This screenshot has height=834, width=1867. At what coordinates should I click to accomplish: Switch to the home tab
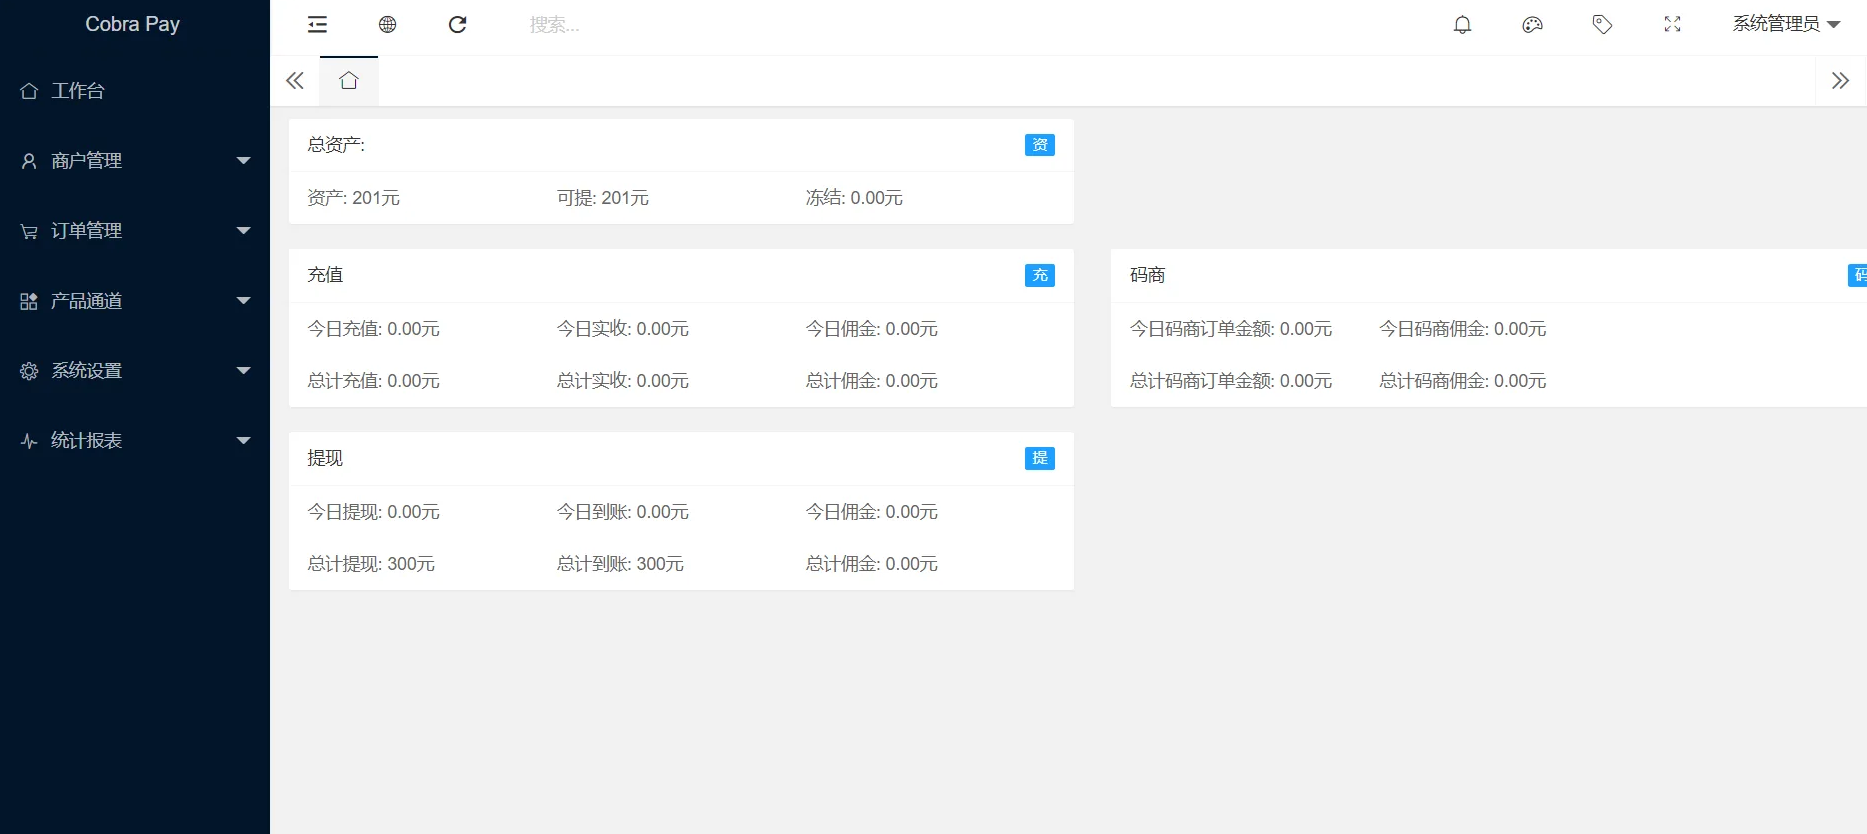(x=349, y=81)
